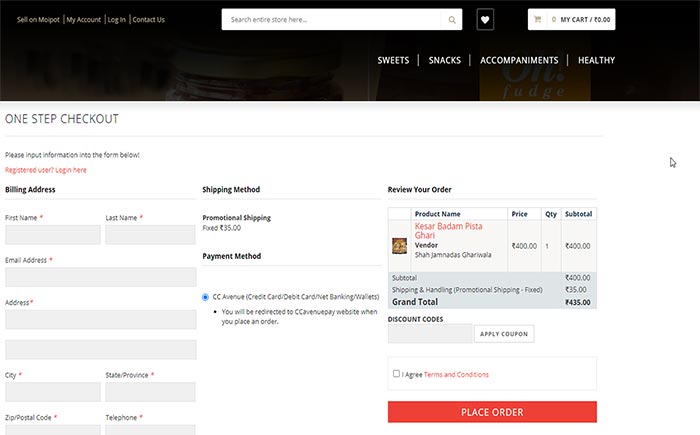Open Kesar Badam Pista Ghari product link
This screenshot has height=435, width=700.
(448, 230)
